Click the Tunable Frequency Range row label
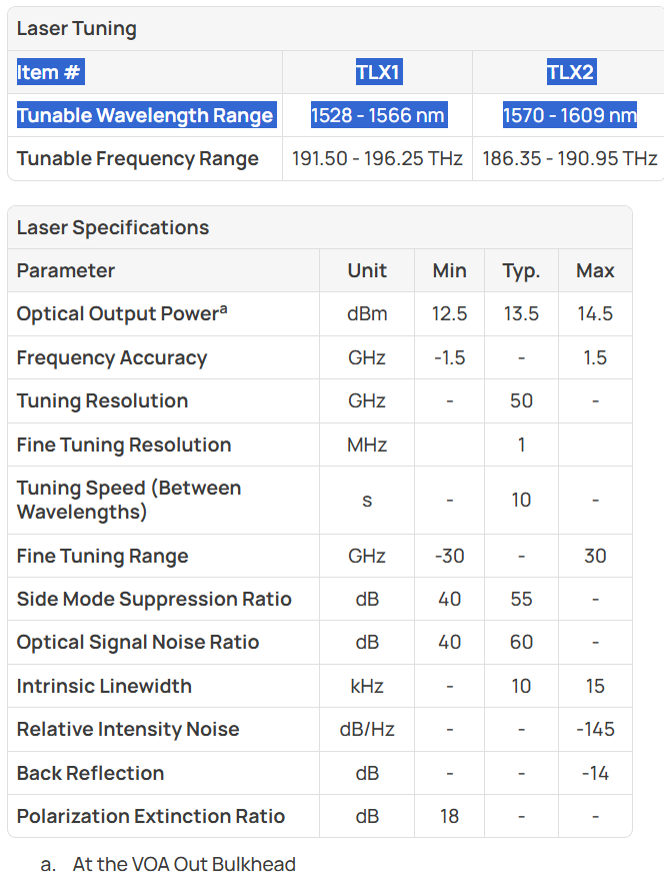 point(138,159)
